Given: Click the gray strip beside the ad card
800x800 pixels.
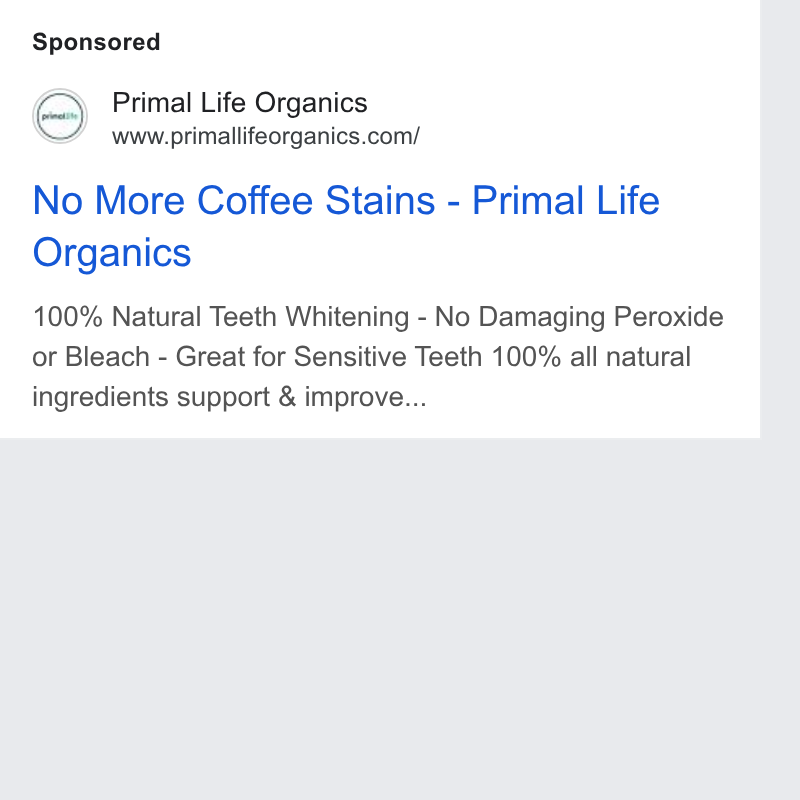Looking at the screenshot, I should click(x=780, y=219).
